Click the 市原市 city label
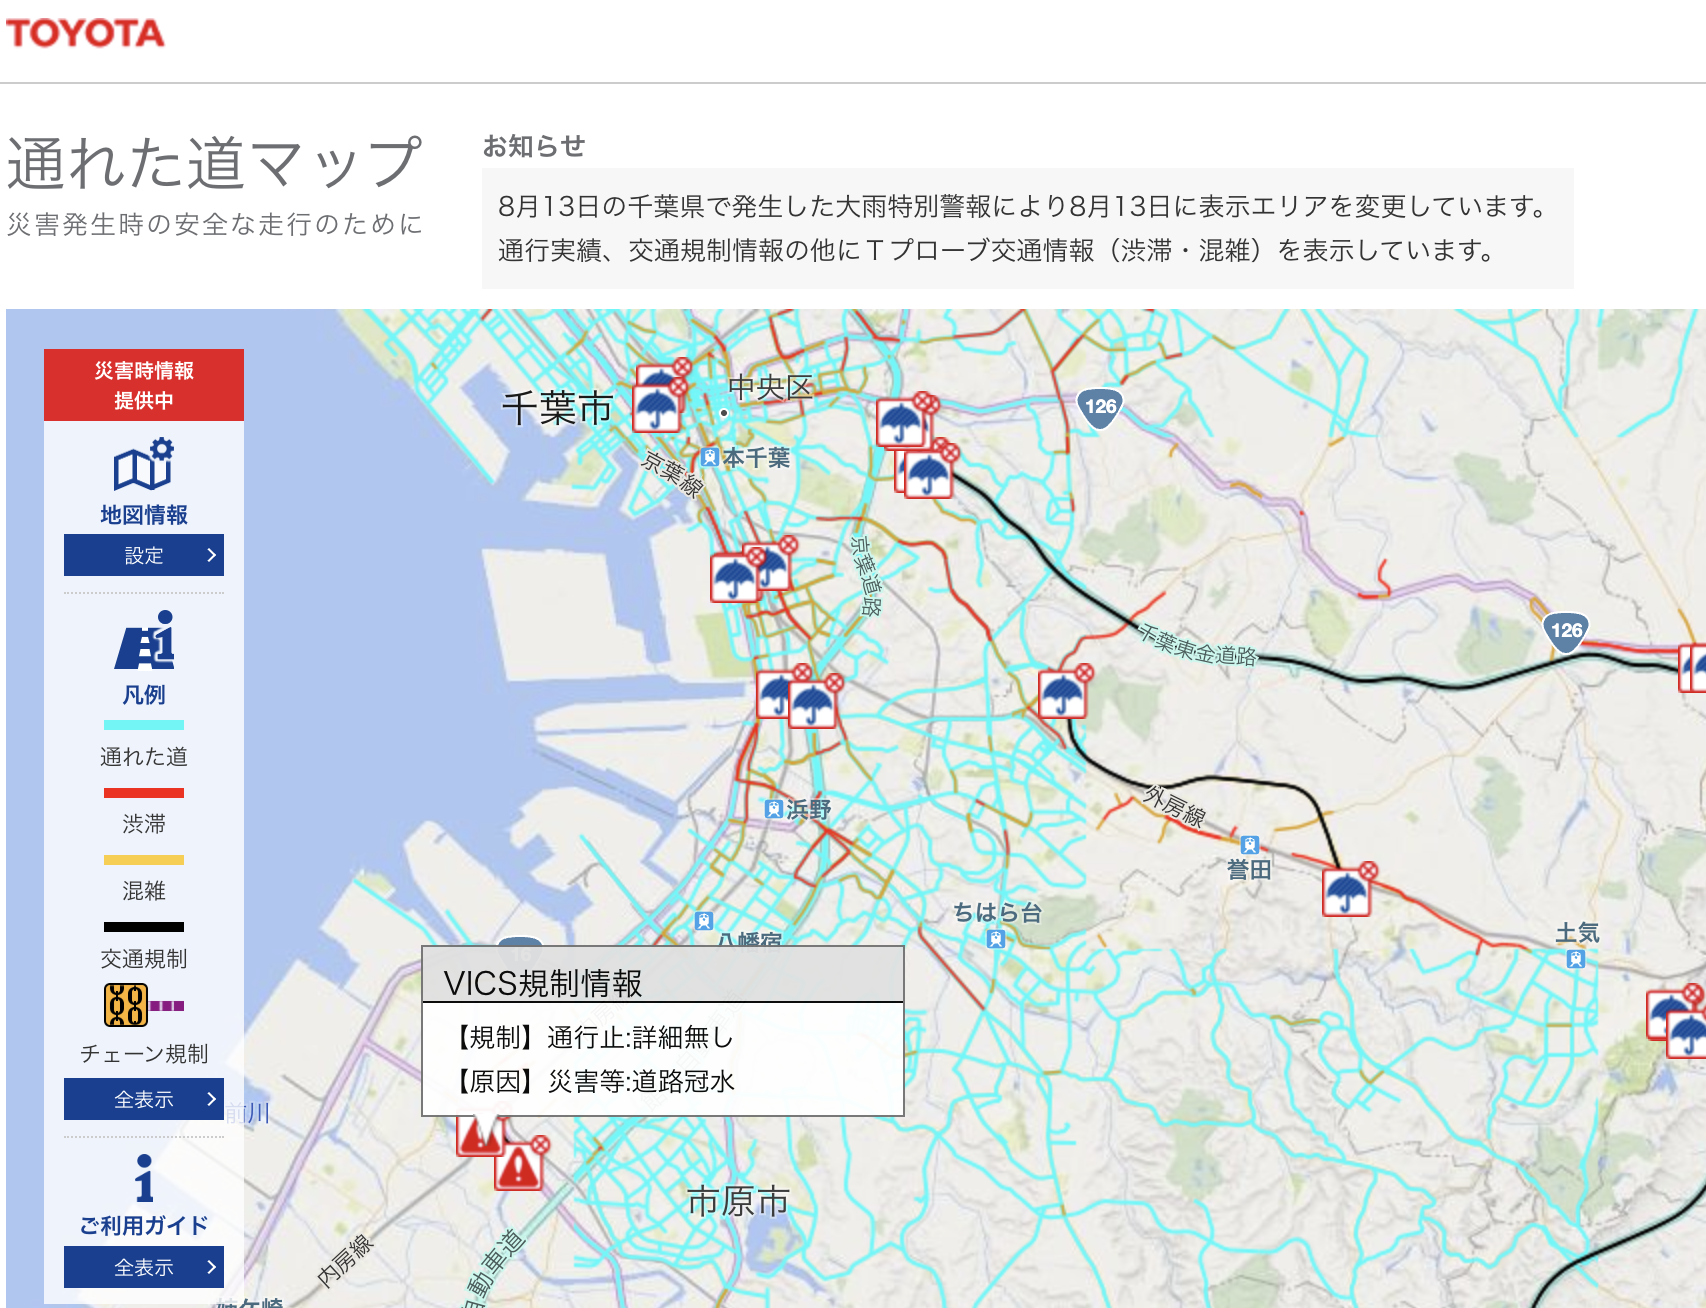 pyautogui.click(x=739, y=1201)
